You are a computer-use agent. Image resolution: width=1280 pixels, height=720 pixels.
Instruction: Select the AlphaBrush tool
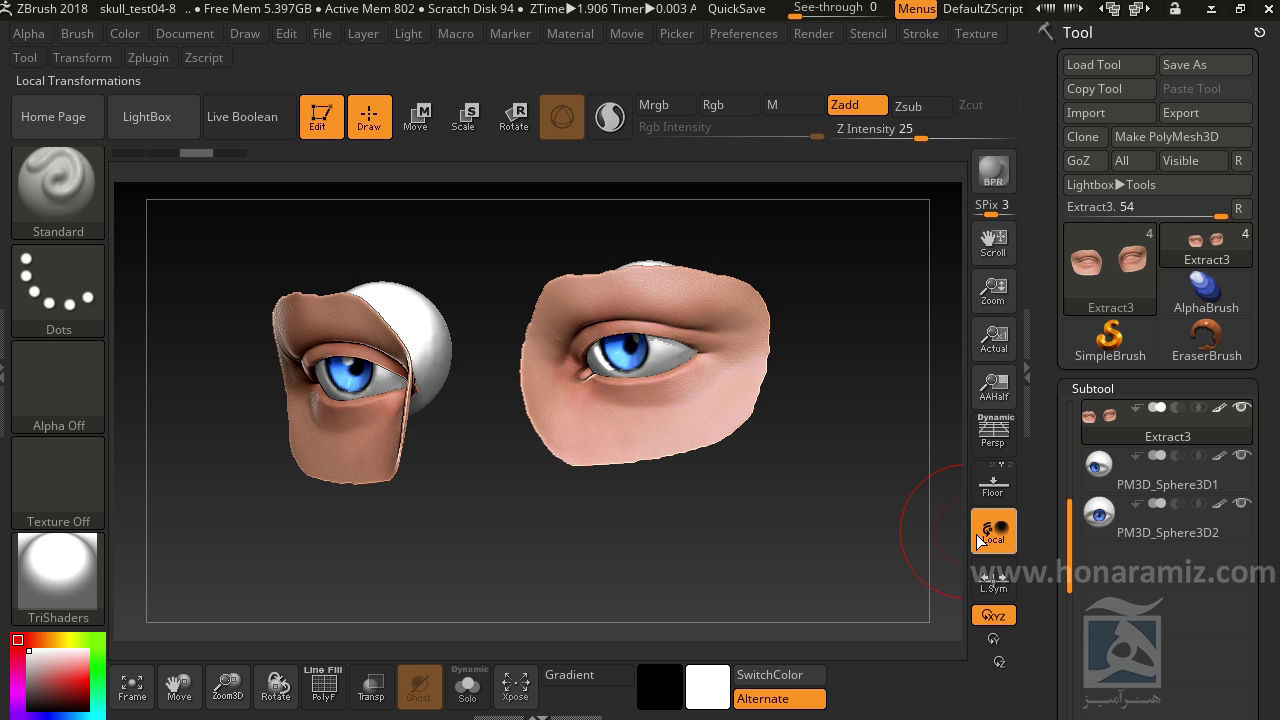coord(1206,293)
